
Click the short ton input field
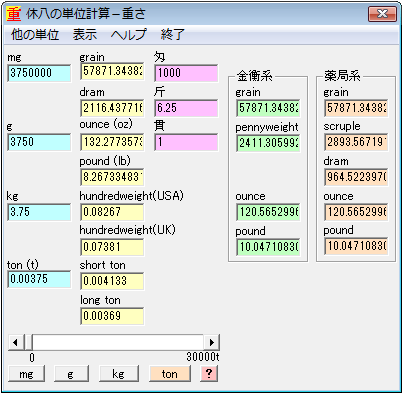coord(112,281)
